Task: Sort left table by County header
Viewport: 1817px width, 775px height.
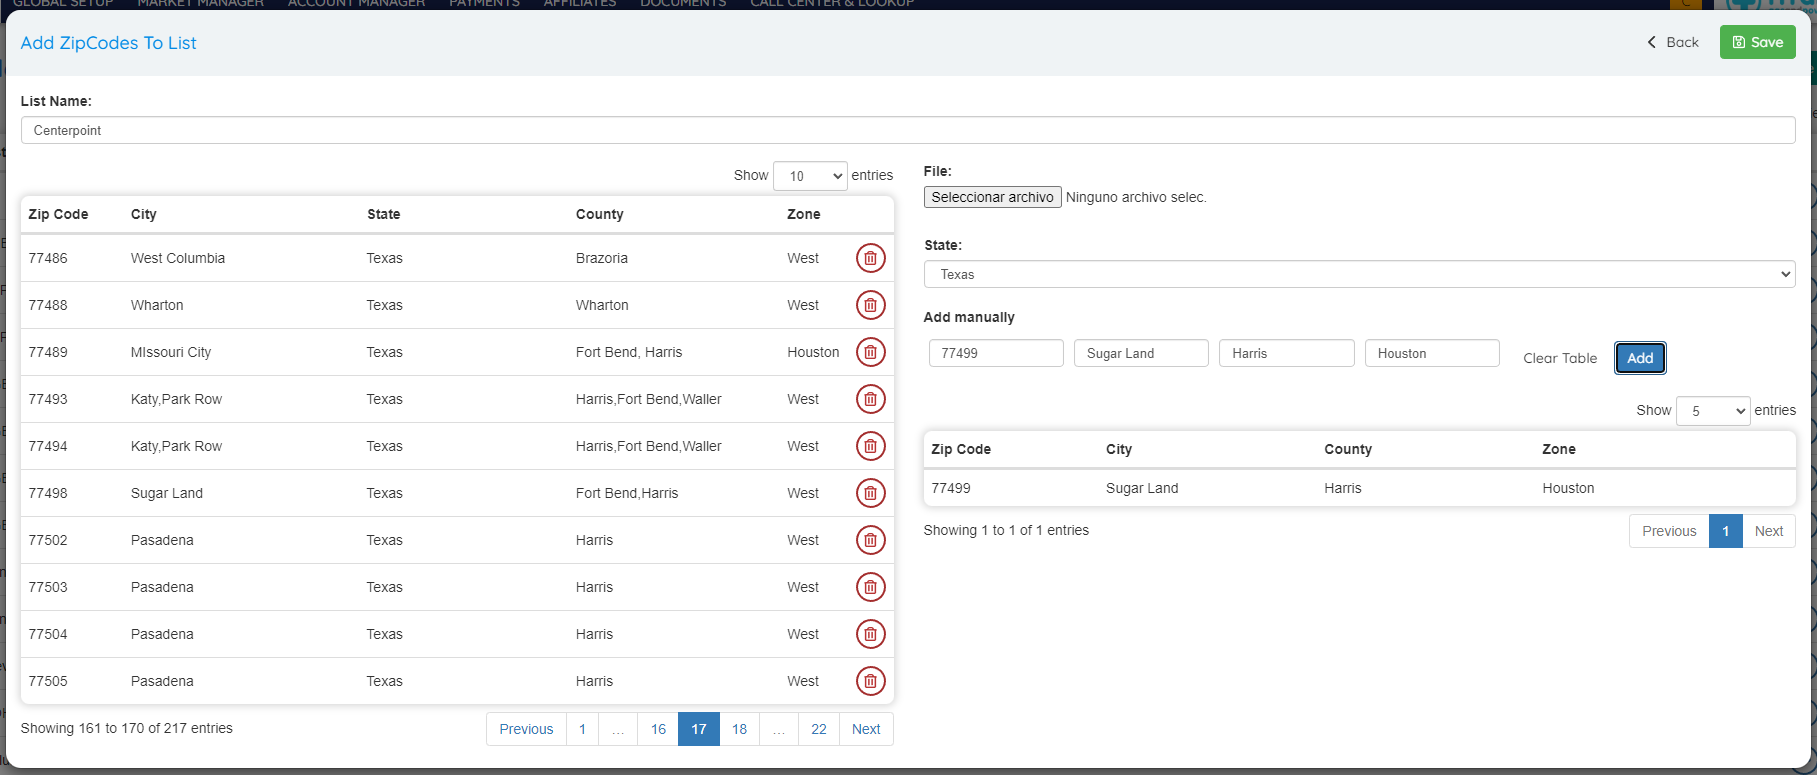Action: (600, 214)
